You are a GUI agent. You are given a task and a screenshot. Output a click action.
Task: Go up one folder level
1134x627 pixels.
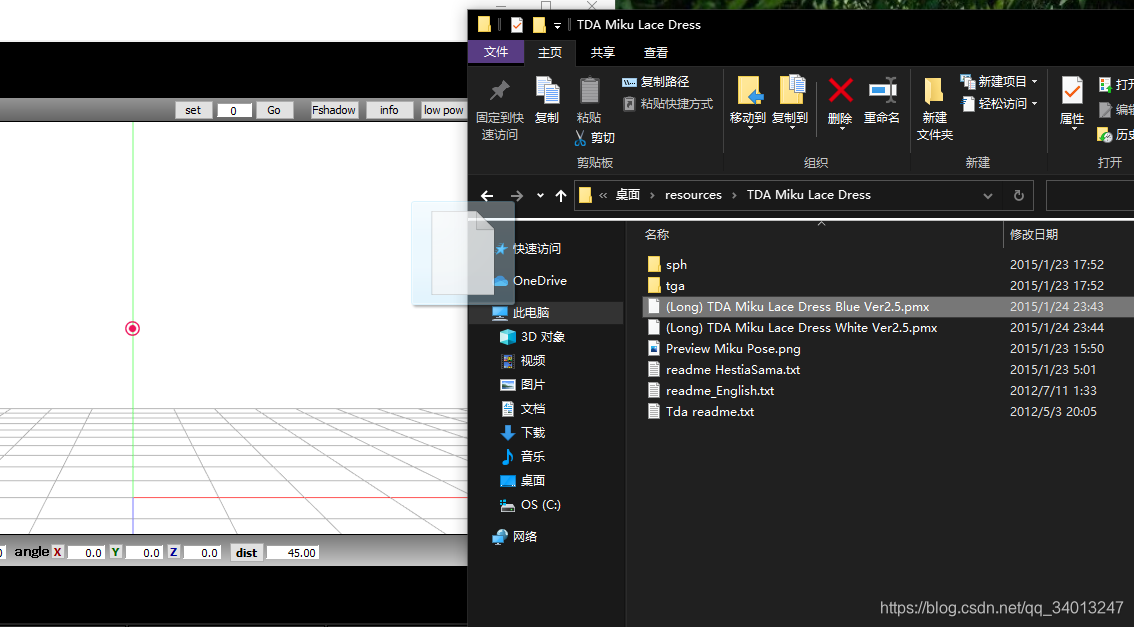(x=560, y=196)
